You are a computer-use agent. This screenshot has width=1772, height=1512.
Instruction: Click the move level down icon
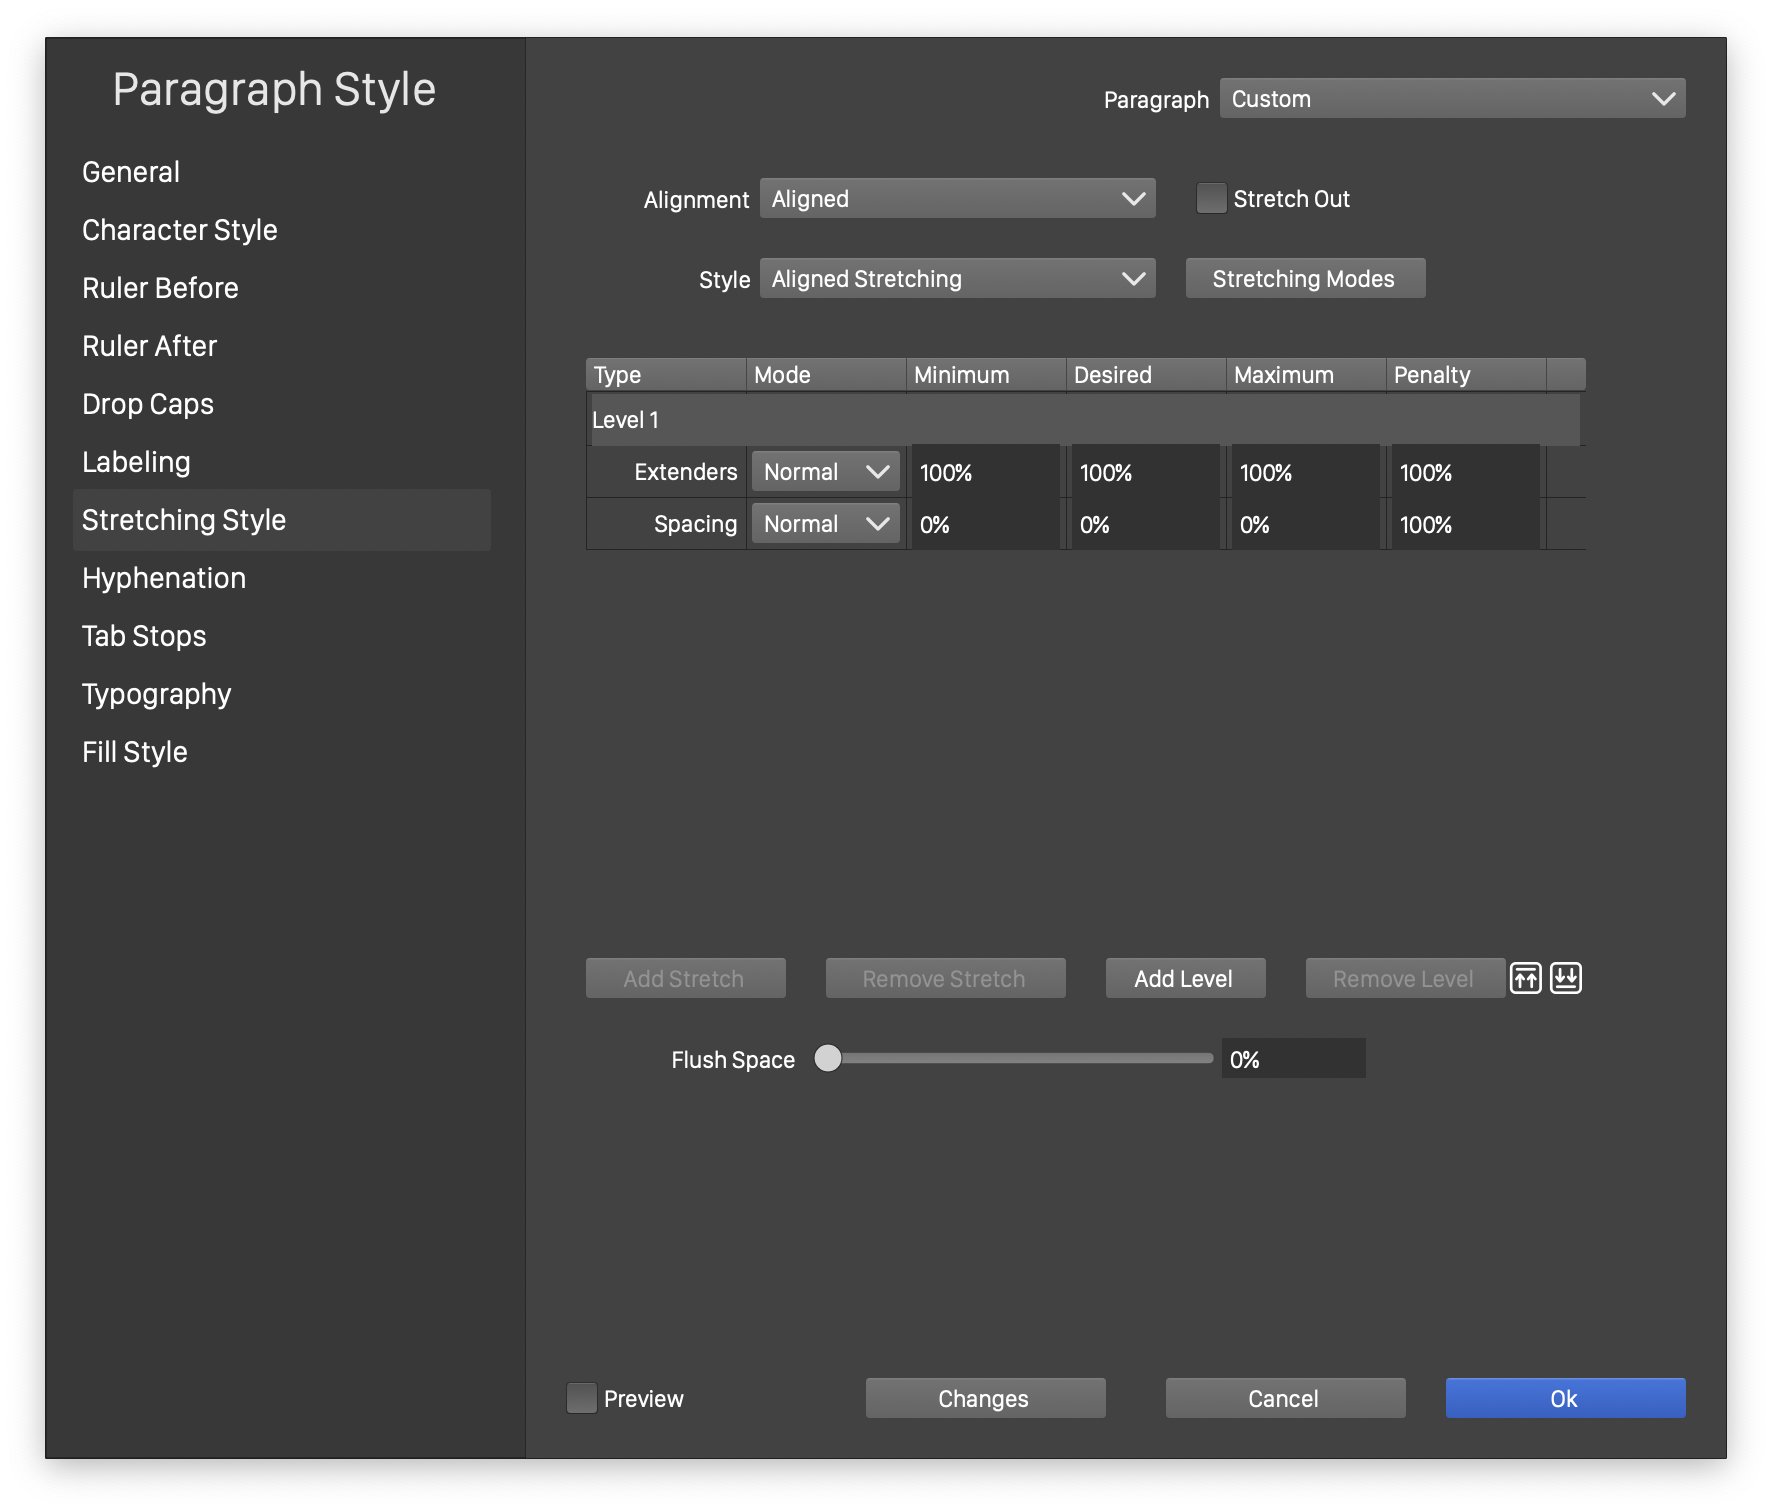1565,978
